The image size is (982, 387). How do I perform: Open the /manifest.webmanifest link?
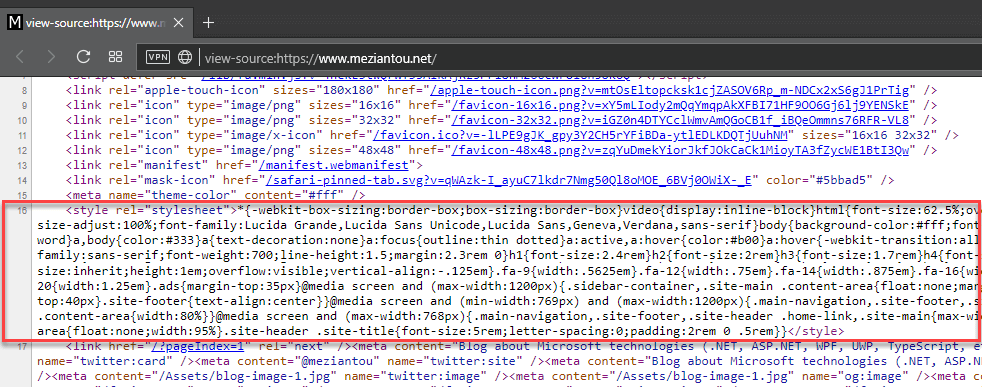pyautogui.click(x=333, y=165)
